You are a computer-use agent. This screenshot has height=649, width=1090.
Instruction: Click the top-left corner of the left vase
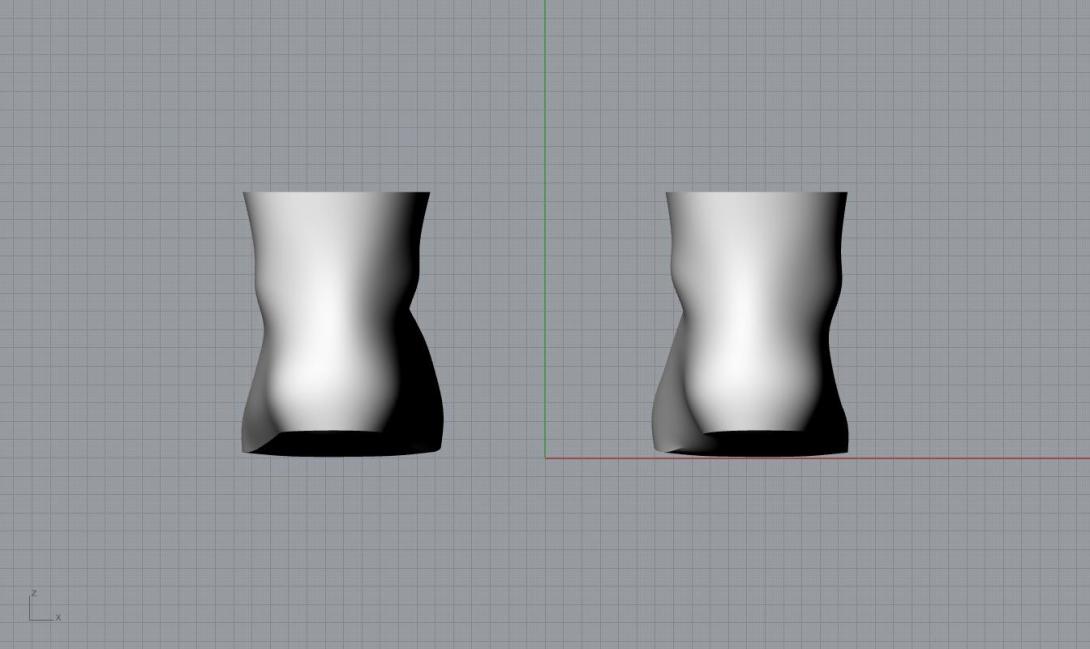click(245, 194)
